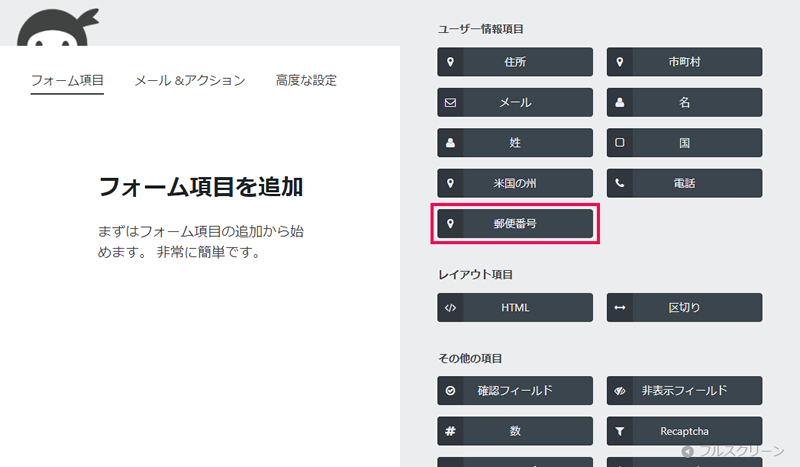The height and width of the screenshot is (467, 800).
Task: Add the 米国の州 field
Action: (515, 183)
